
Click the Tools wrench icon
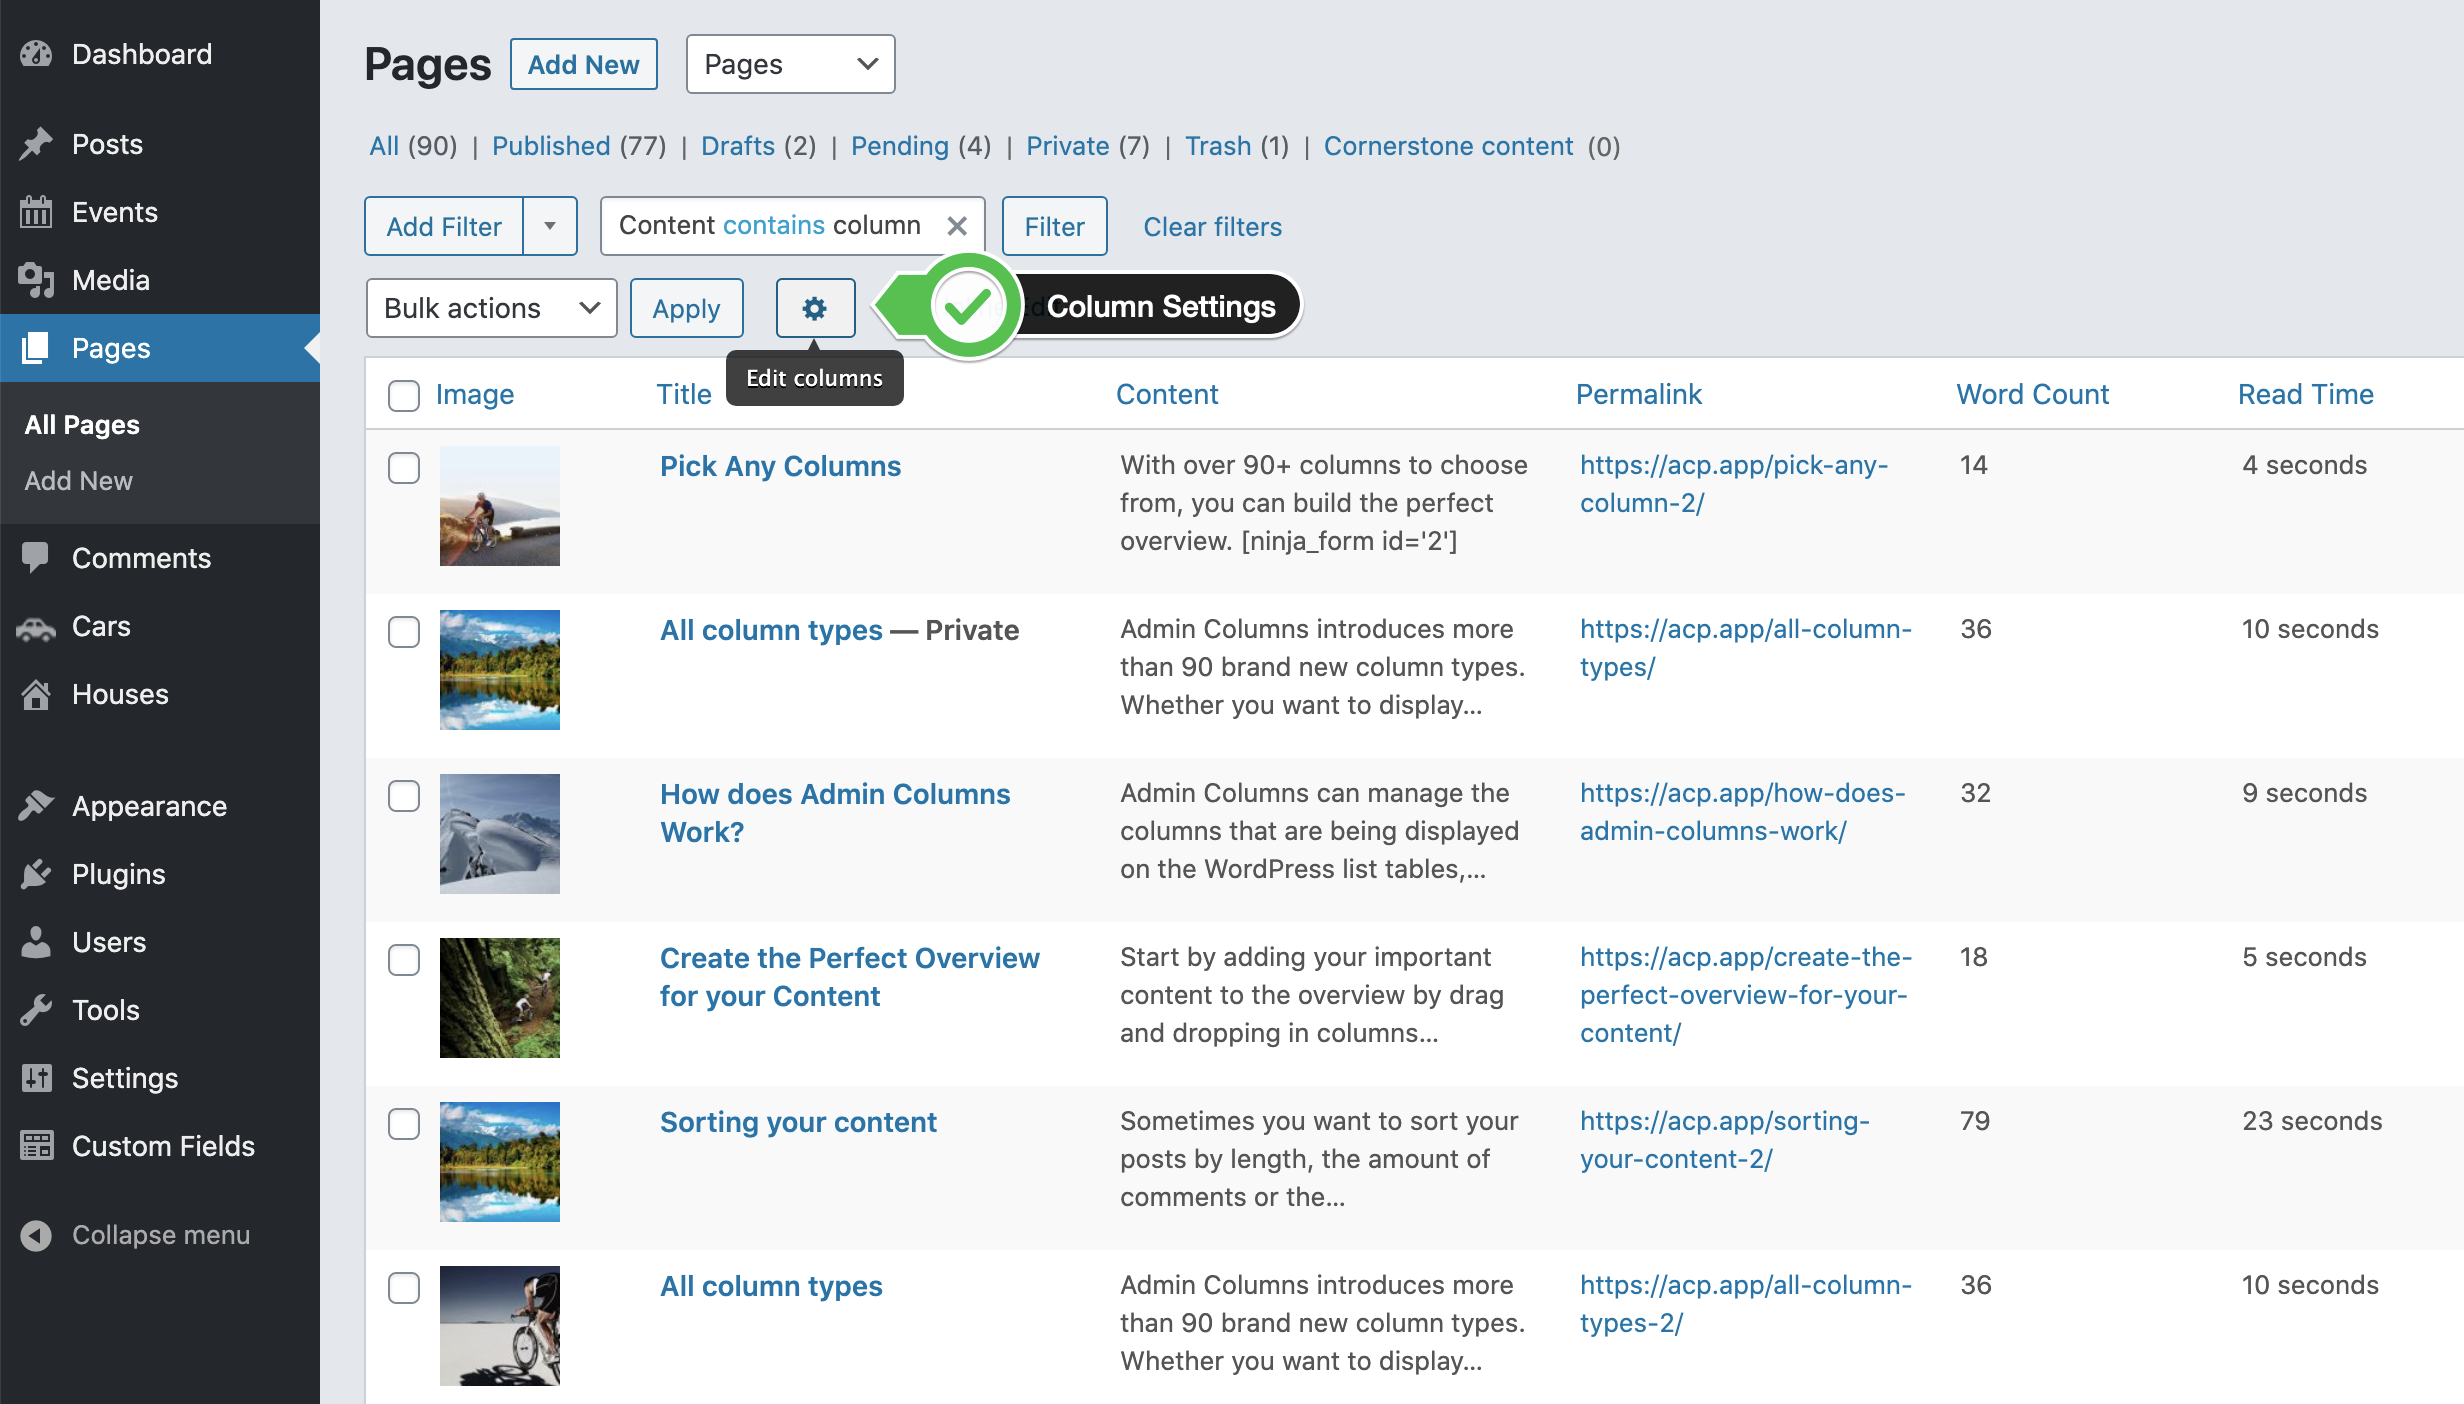36,1010
